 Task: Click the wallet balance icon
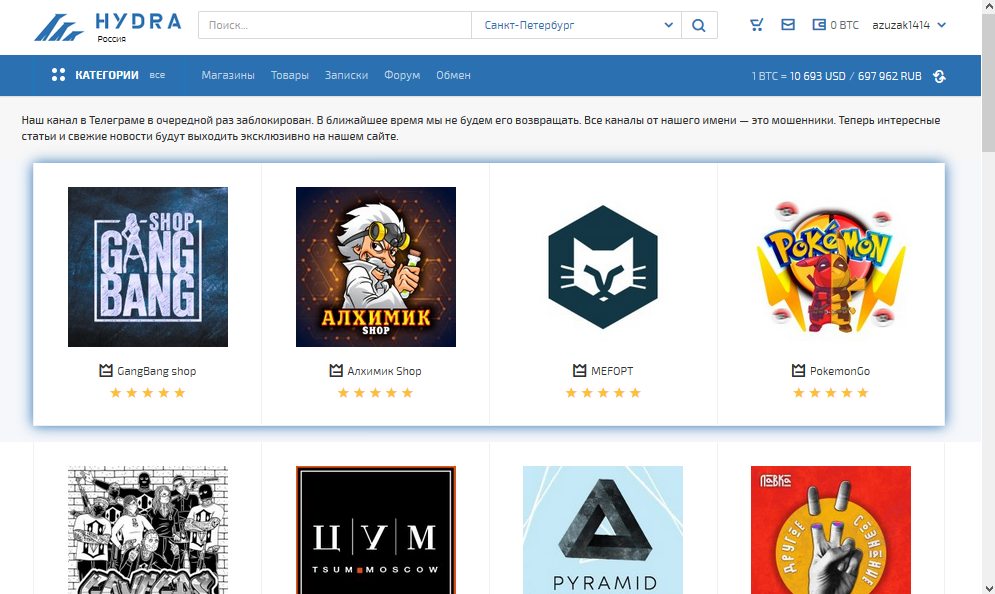[819, 25]
